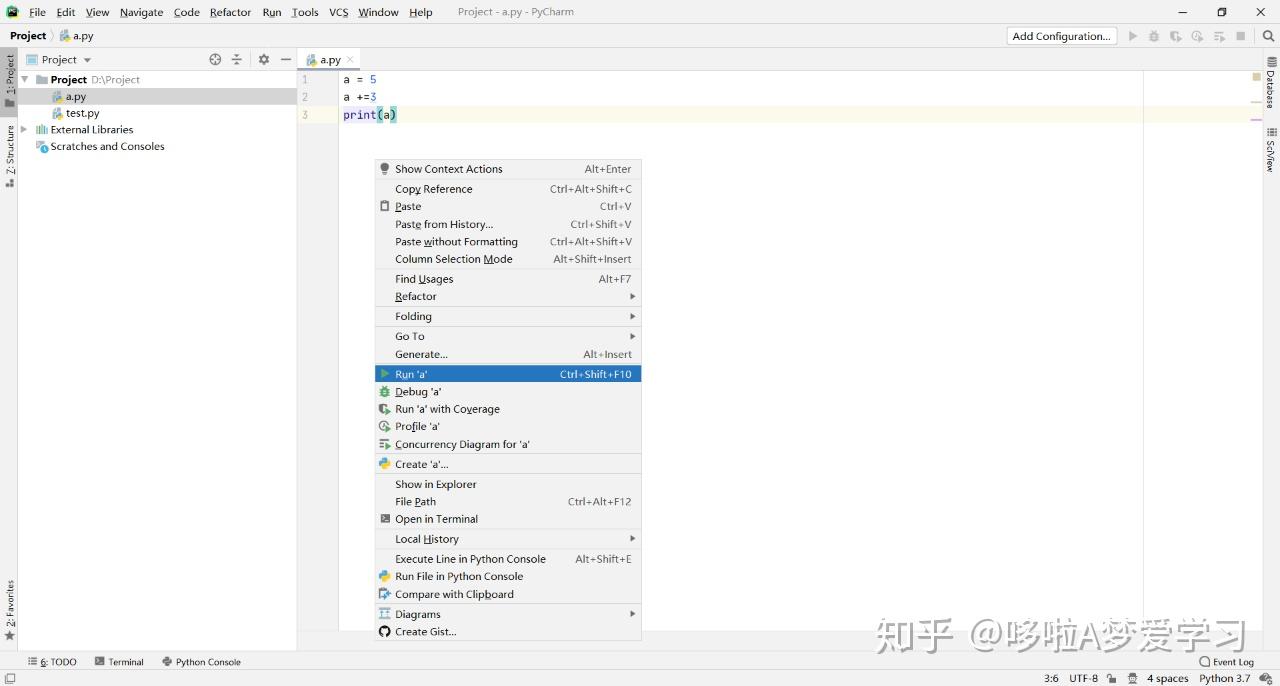Open the Favorites side tool window
The height and width of the screenshot is (686, 1280).
(x=10, y=611)
